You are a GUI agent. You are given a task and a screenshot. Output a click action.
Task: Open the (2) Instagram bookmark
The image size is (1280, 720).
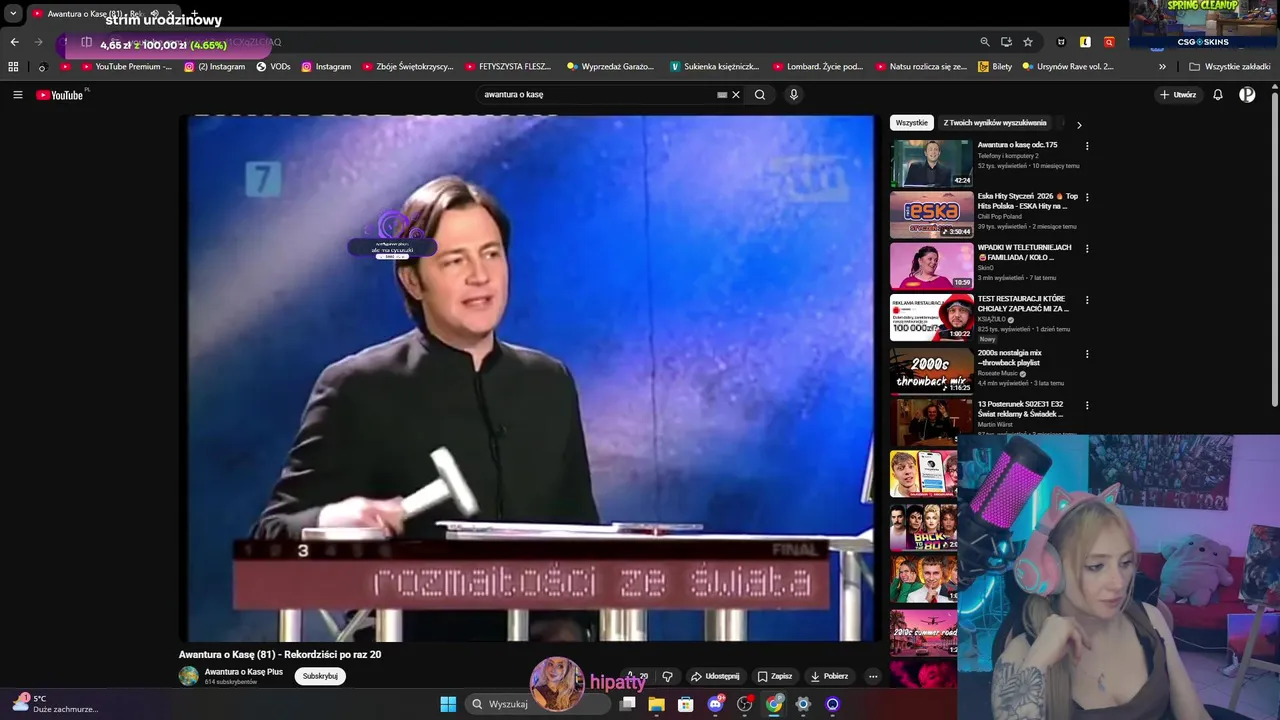[x=215, y=67]
